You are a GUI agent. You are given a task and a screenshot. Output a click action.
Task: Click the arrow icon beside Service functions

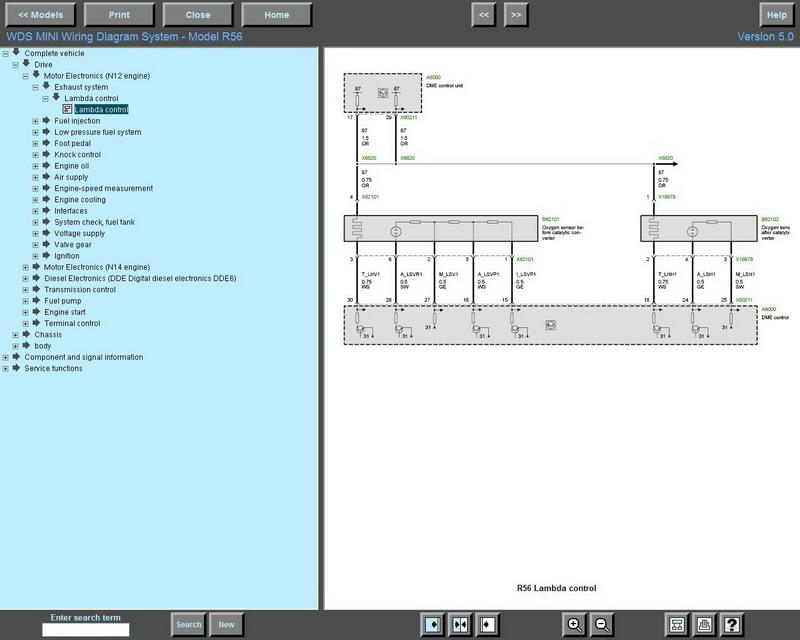click(x=16, y=368)
